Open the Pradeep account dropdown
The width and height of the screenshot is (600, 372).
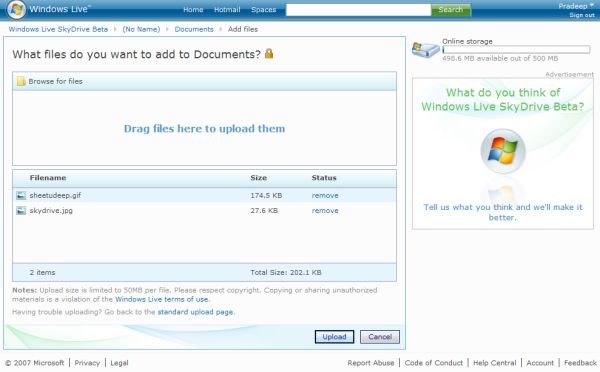click(576, 6)
